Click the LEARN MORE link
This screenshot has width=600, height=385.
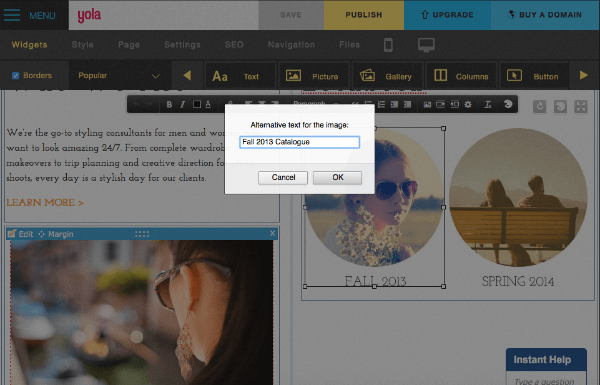(x=45, y=202)
